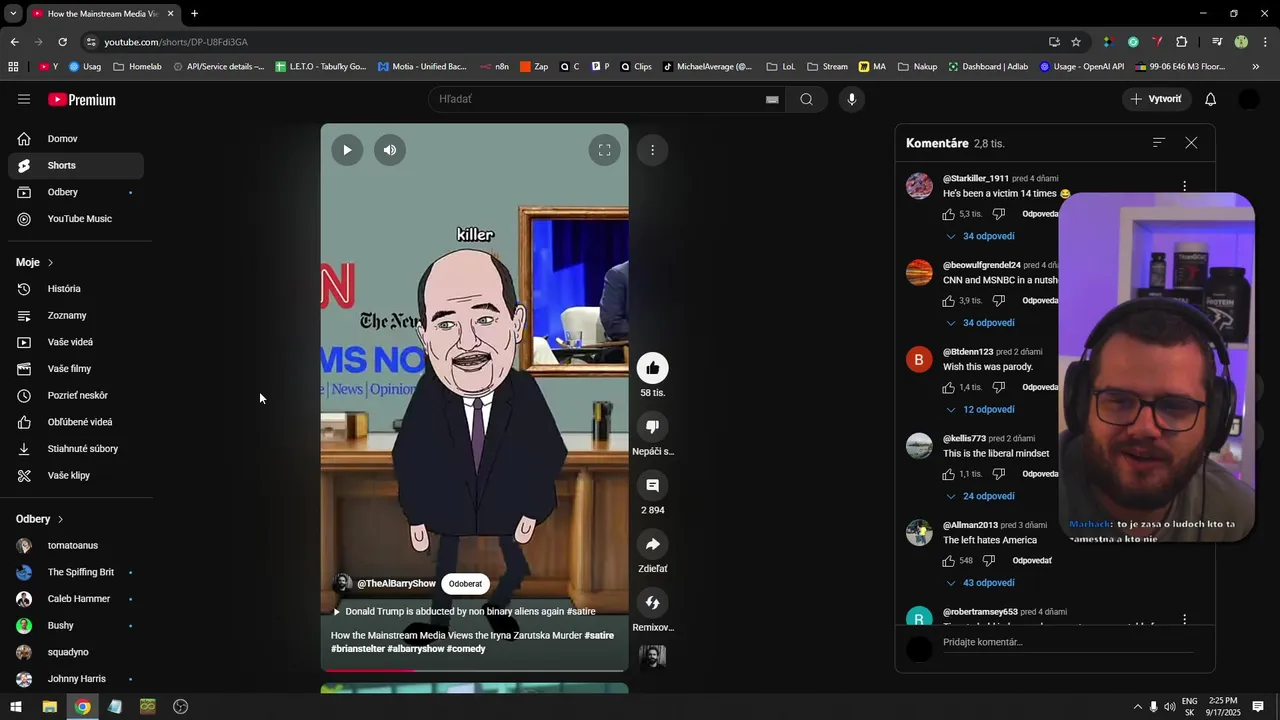This screenshot has height=720, width=1280.
Task: Open Vaše klipy in the sidebar
Action: (x=76, y=475)
